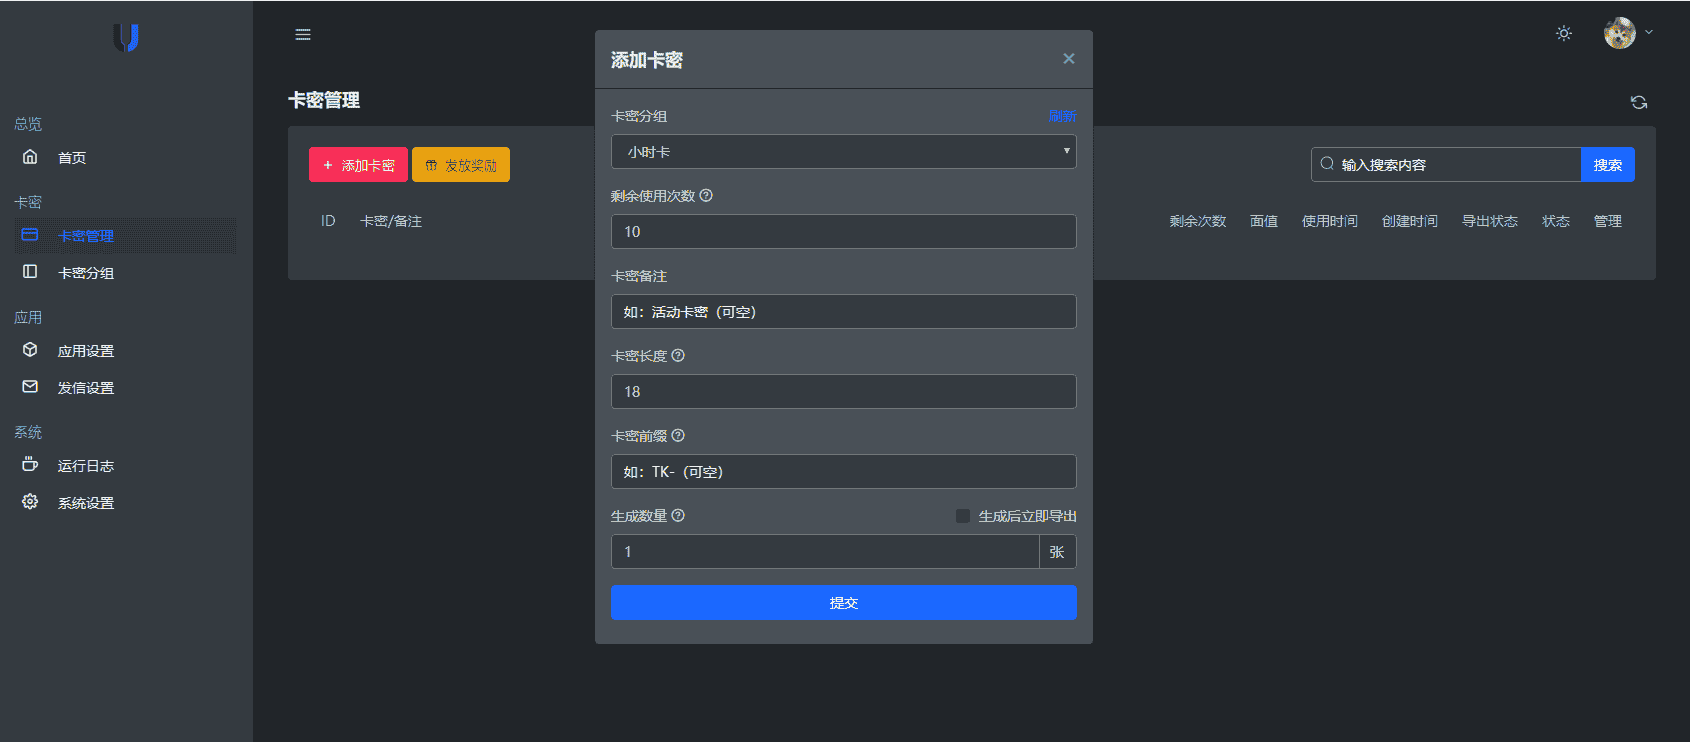Click help icon beside 剩余使用次数
The width and height of the screenshot is (1690, 742).
pos(706,196)
